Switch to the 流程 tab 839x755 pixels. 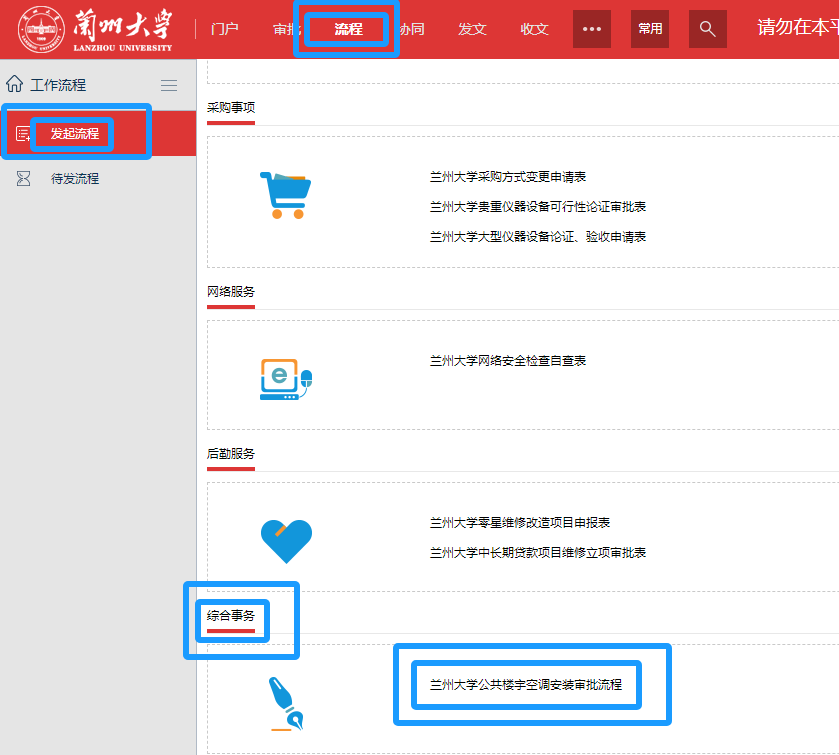click(348, 29)
